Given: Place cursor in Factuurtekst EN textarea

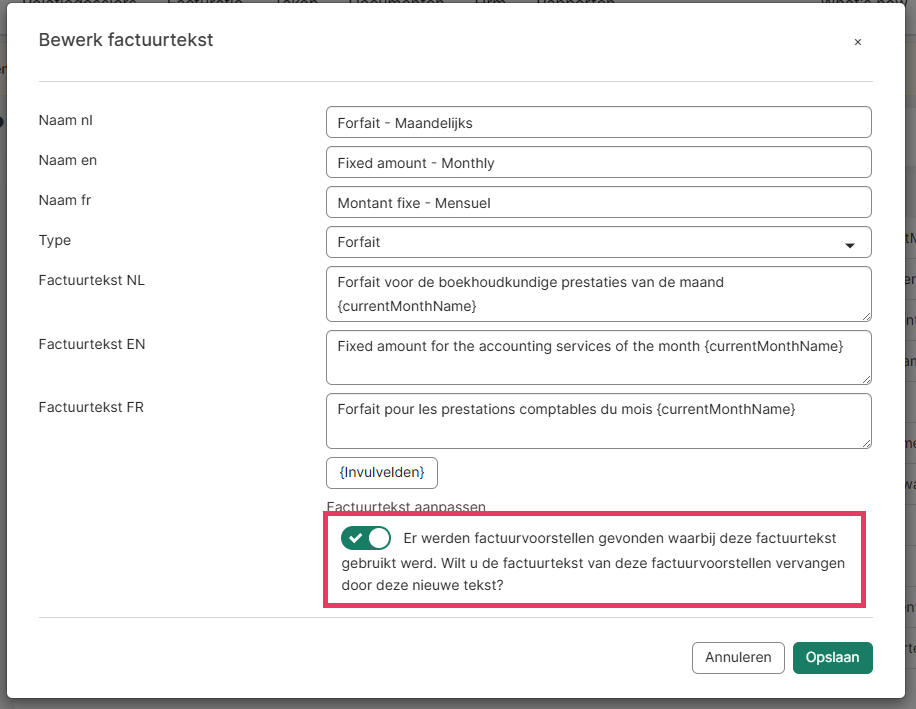Looking at the screenshot, I should click(598, 357).
